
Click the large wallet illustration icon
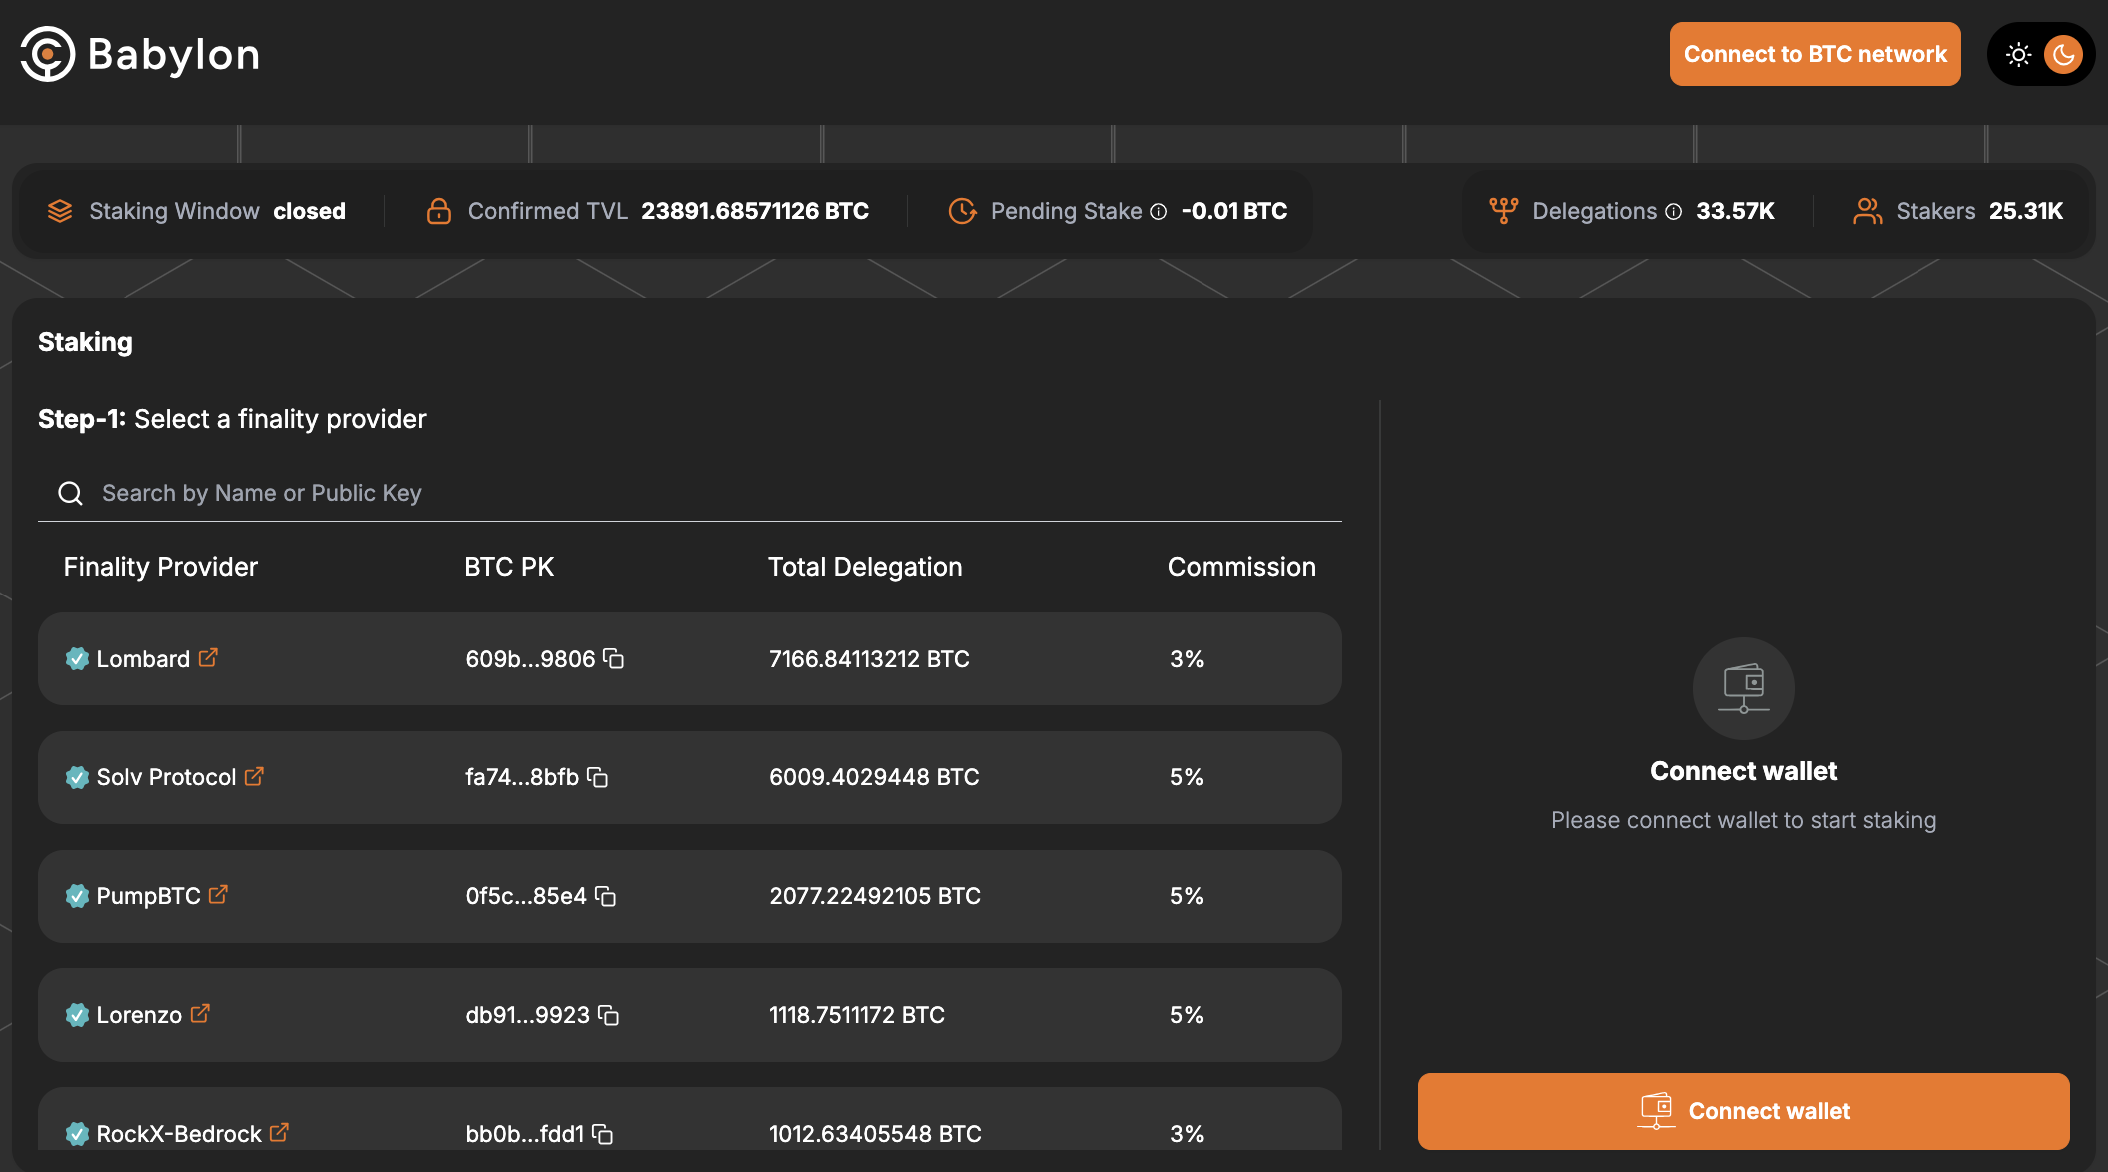point(1744,688)
